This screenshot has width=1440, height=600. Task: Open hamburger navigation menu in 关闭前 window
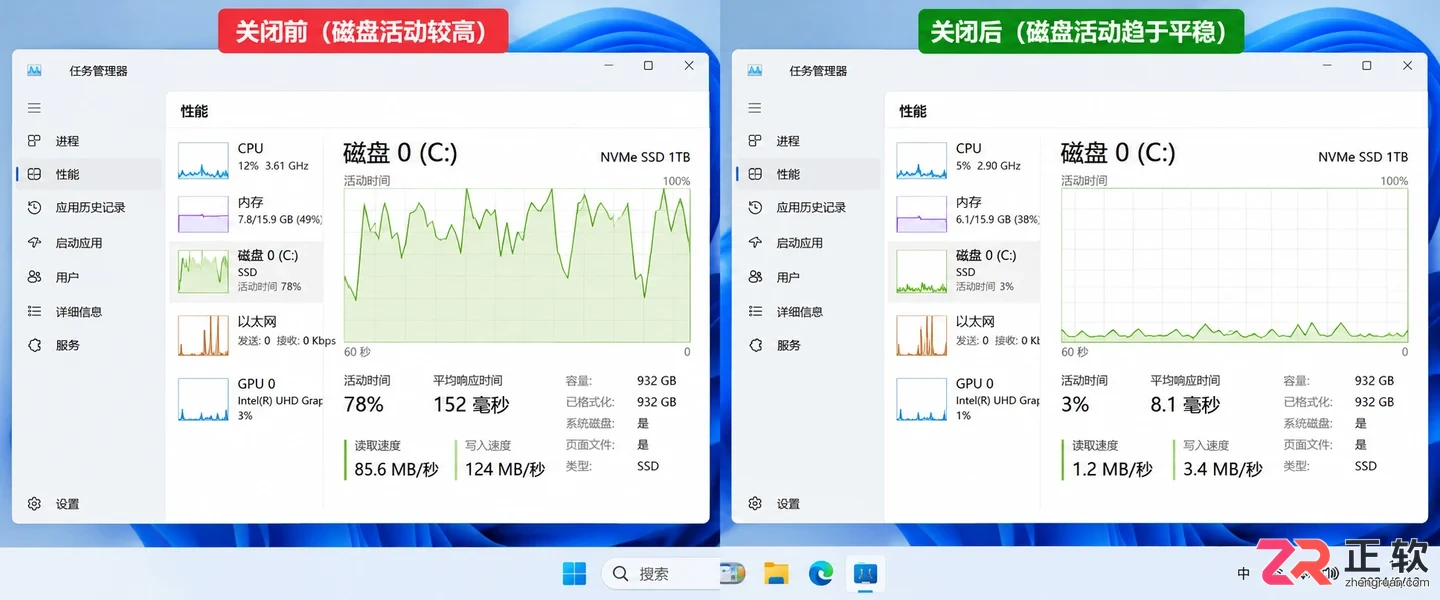[34, 108]
